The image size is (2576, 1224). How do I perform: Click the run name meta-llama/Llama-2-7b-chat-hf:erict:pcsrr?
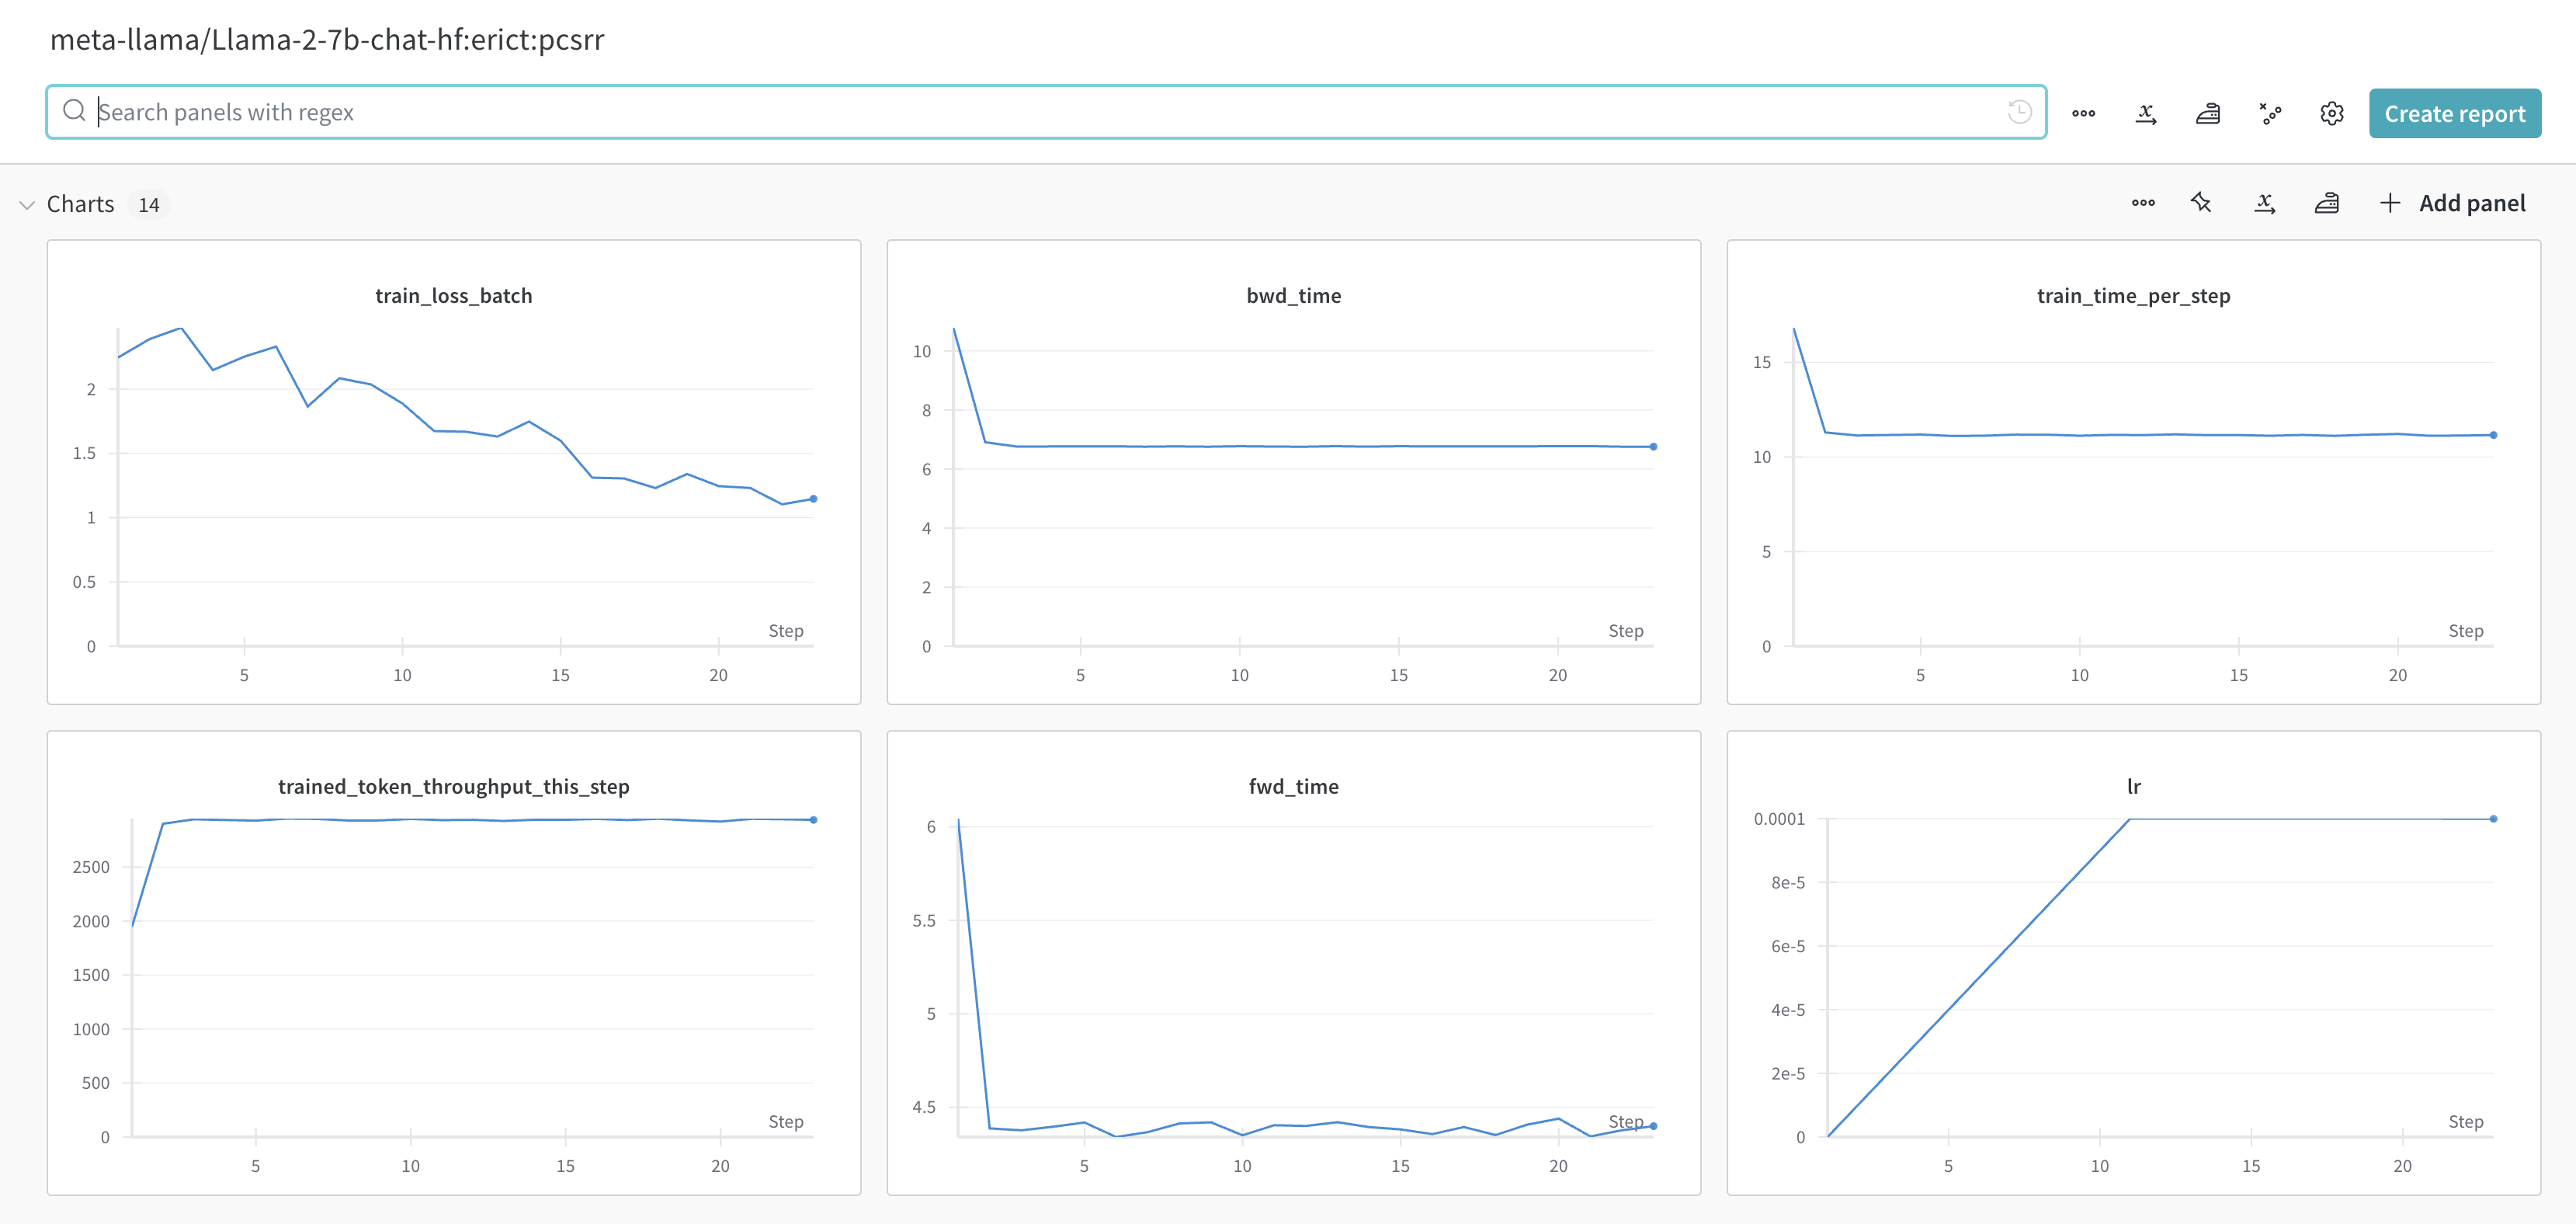click(x=327, y=39)
